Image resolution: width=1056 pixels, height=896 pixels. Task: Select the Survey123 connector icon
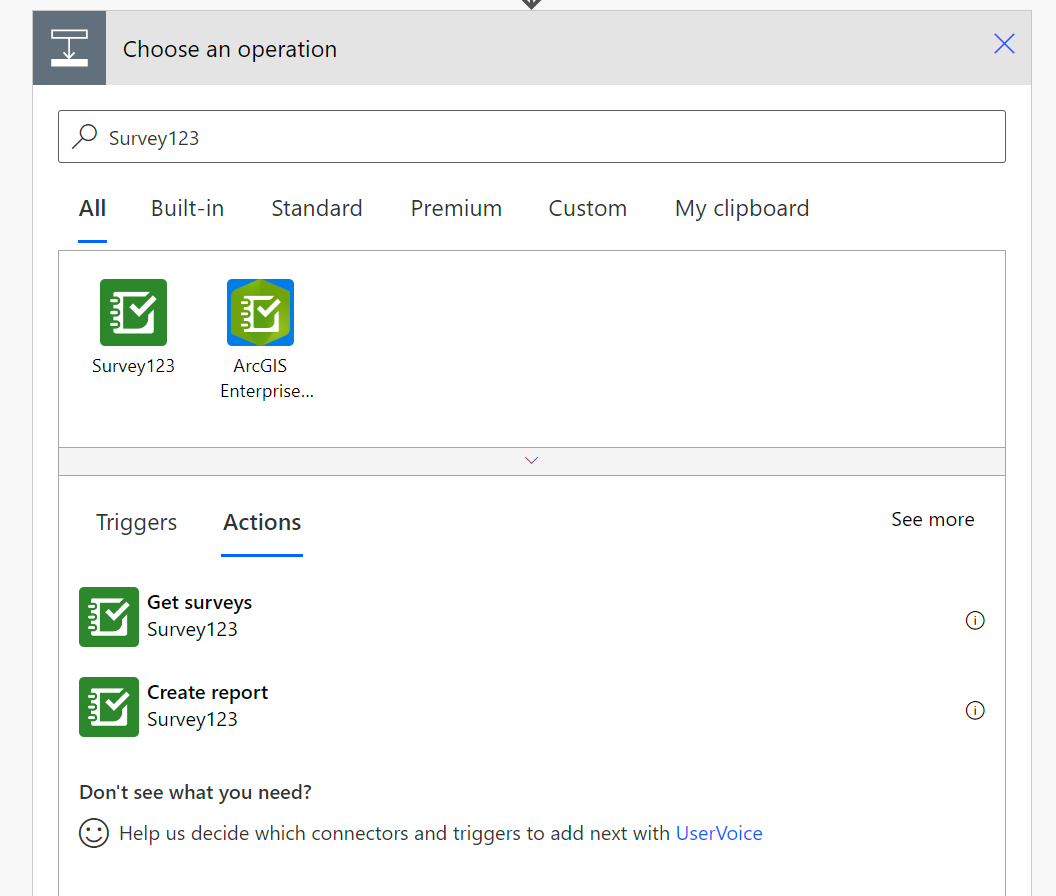133,312
